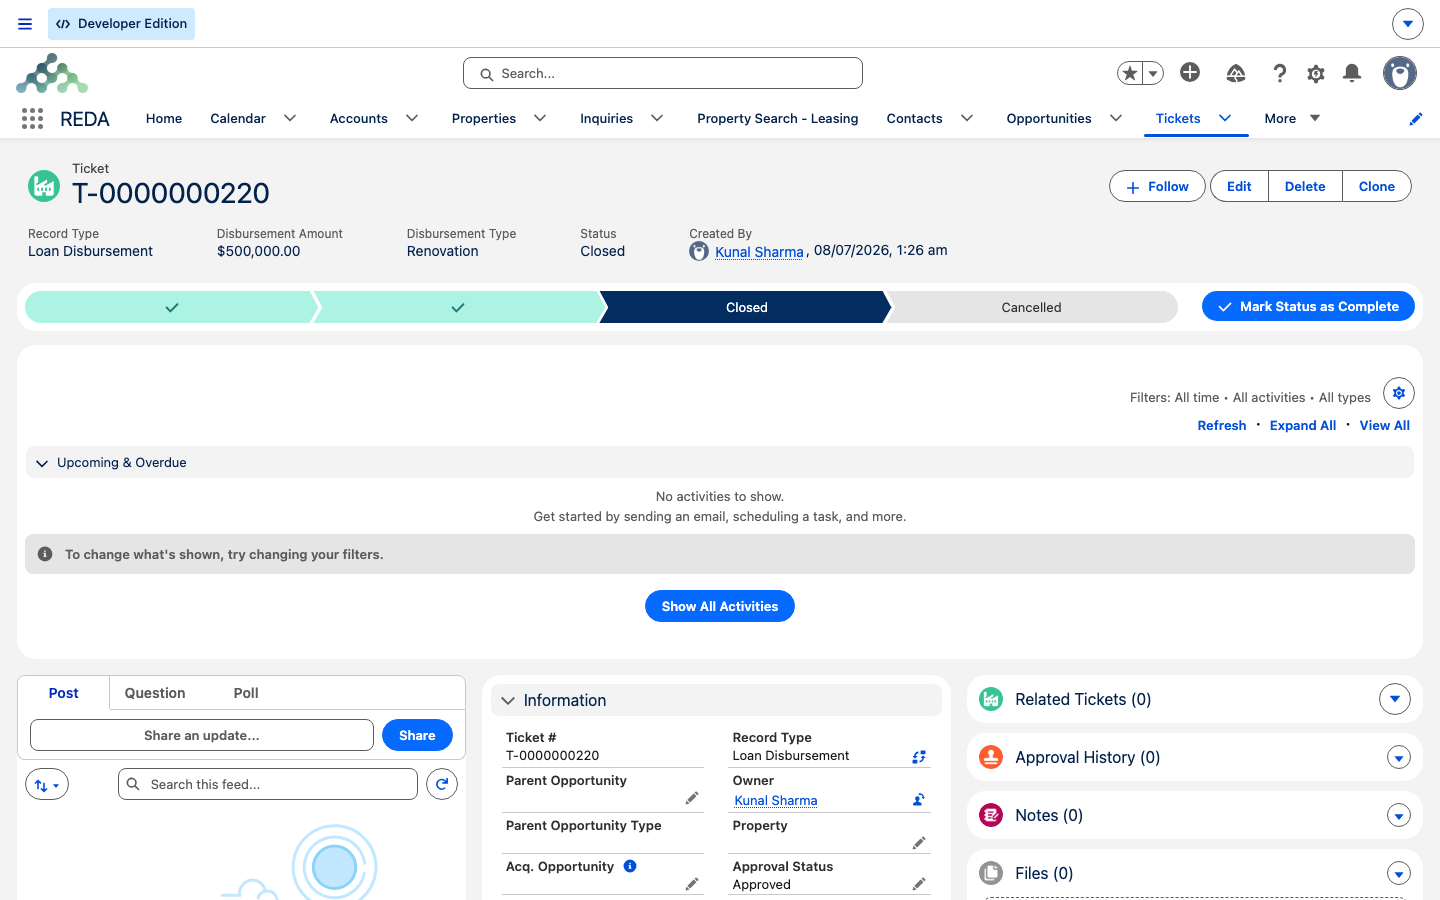Open the activity timeline filter settings gear
This screenshot has height=900, width=1440.
point(1399,393)
